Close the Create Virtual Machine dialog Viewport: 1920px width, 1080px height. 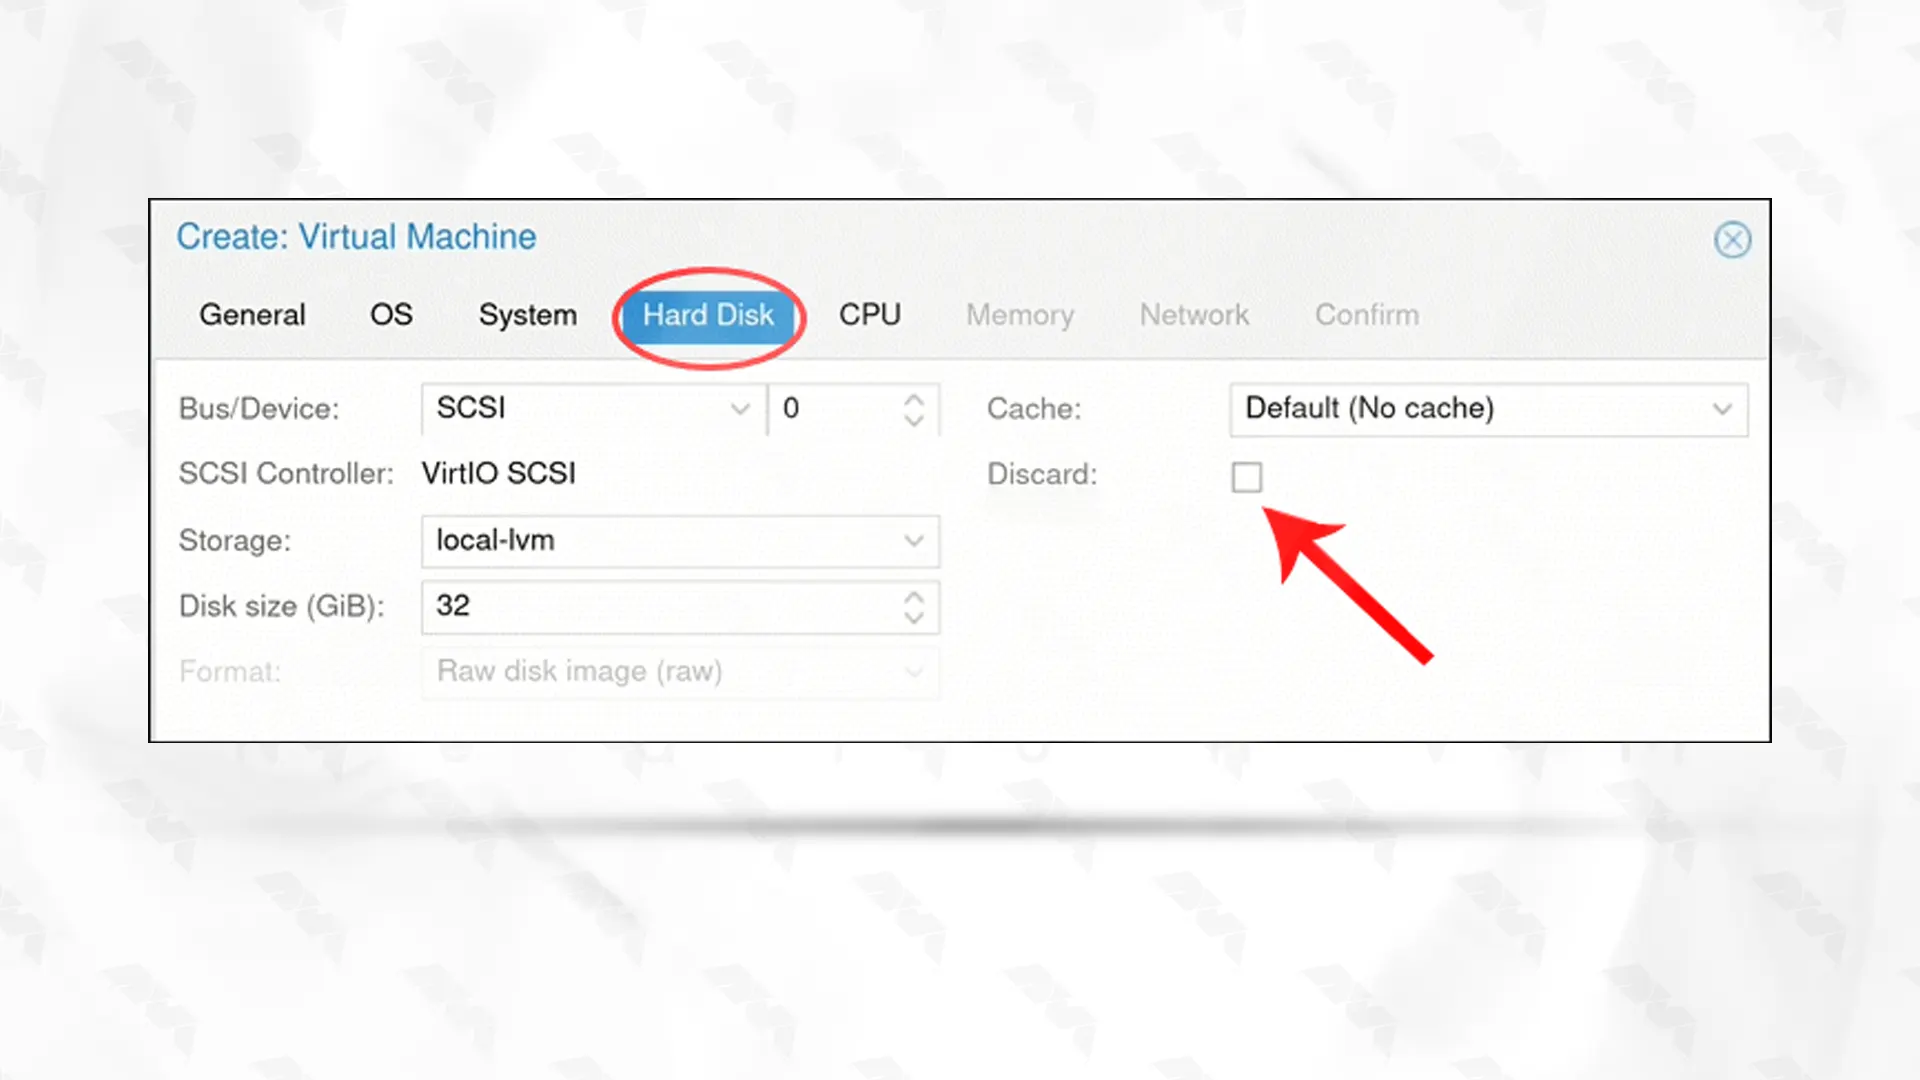tap(1731, 239)
